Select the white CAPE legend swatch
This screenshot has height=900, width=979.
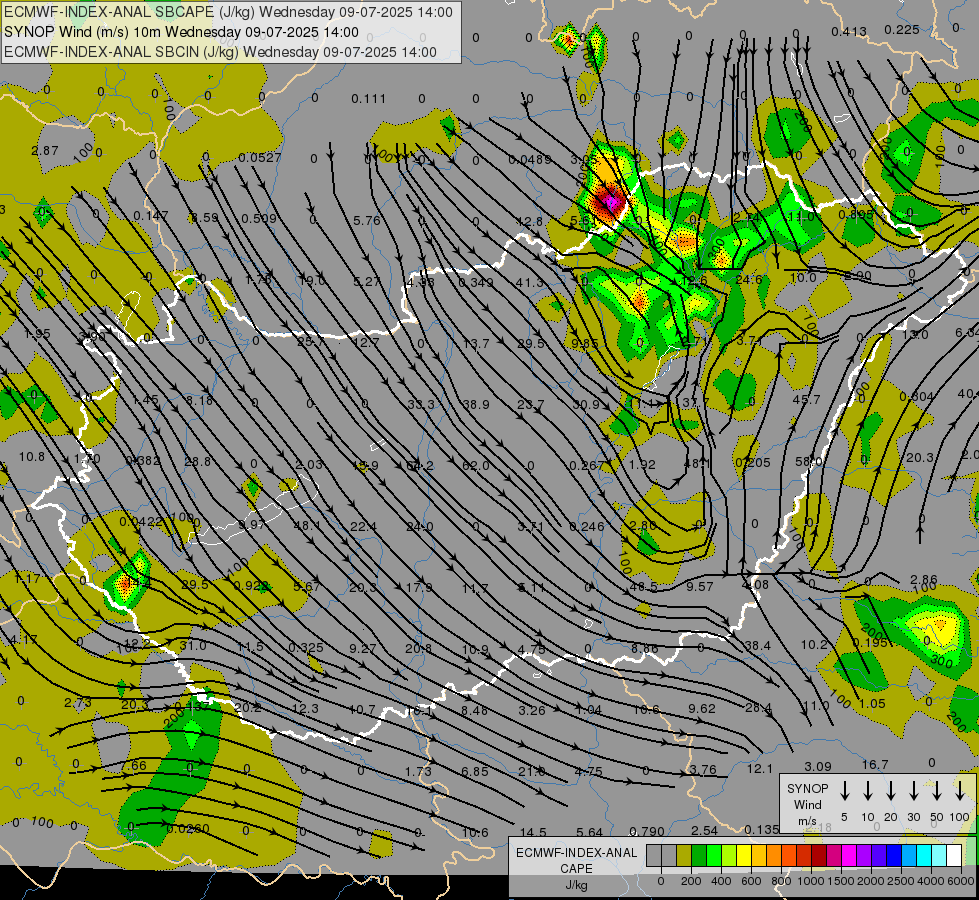pos(953,856)
